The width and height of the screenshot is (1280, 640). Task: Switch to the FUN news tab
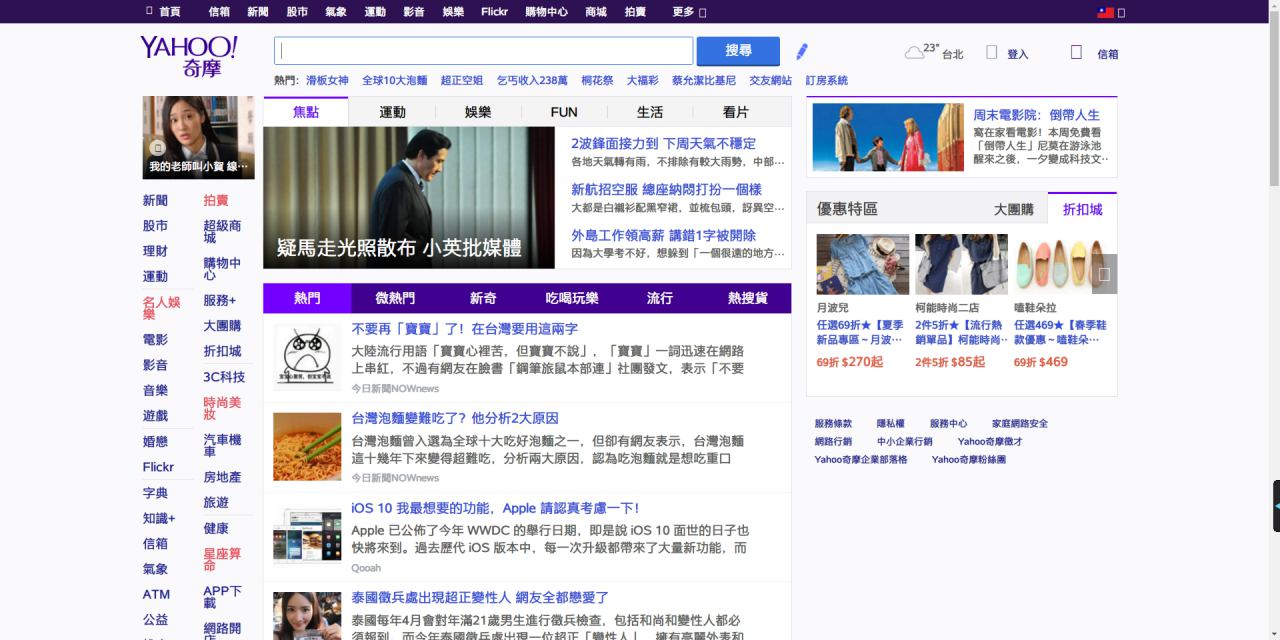coord(564,112)
